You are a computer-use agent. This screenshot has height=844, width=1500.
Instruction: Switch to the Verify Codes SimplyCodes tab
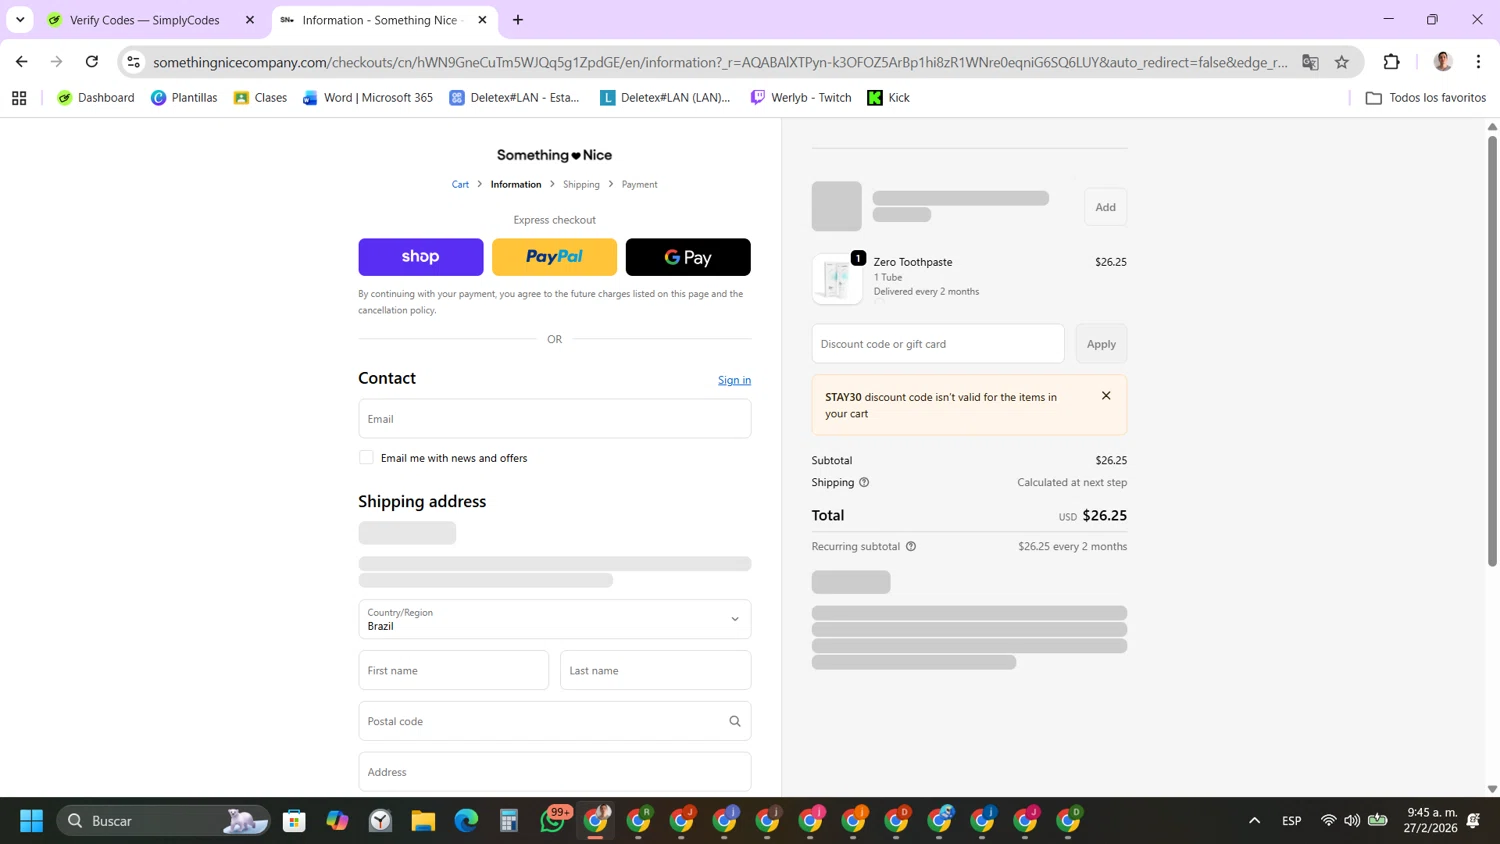pos(145,20)
